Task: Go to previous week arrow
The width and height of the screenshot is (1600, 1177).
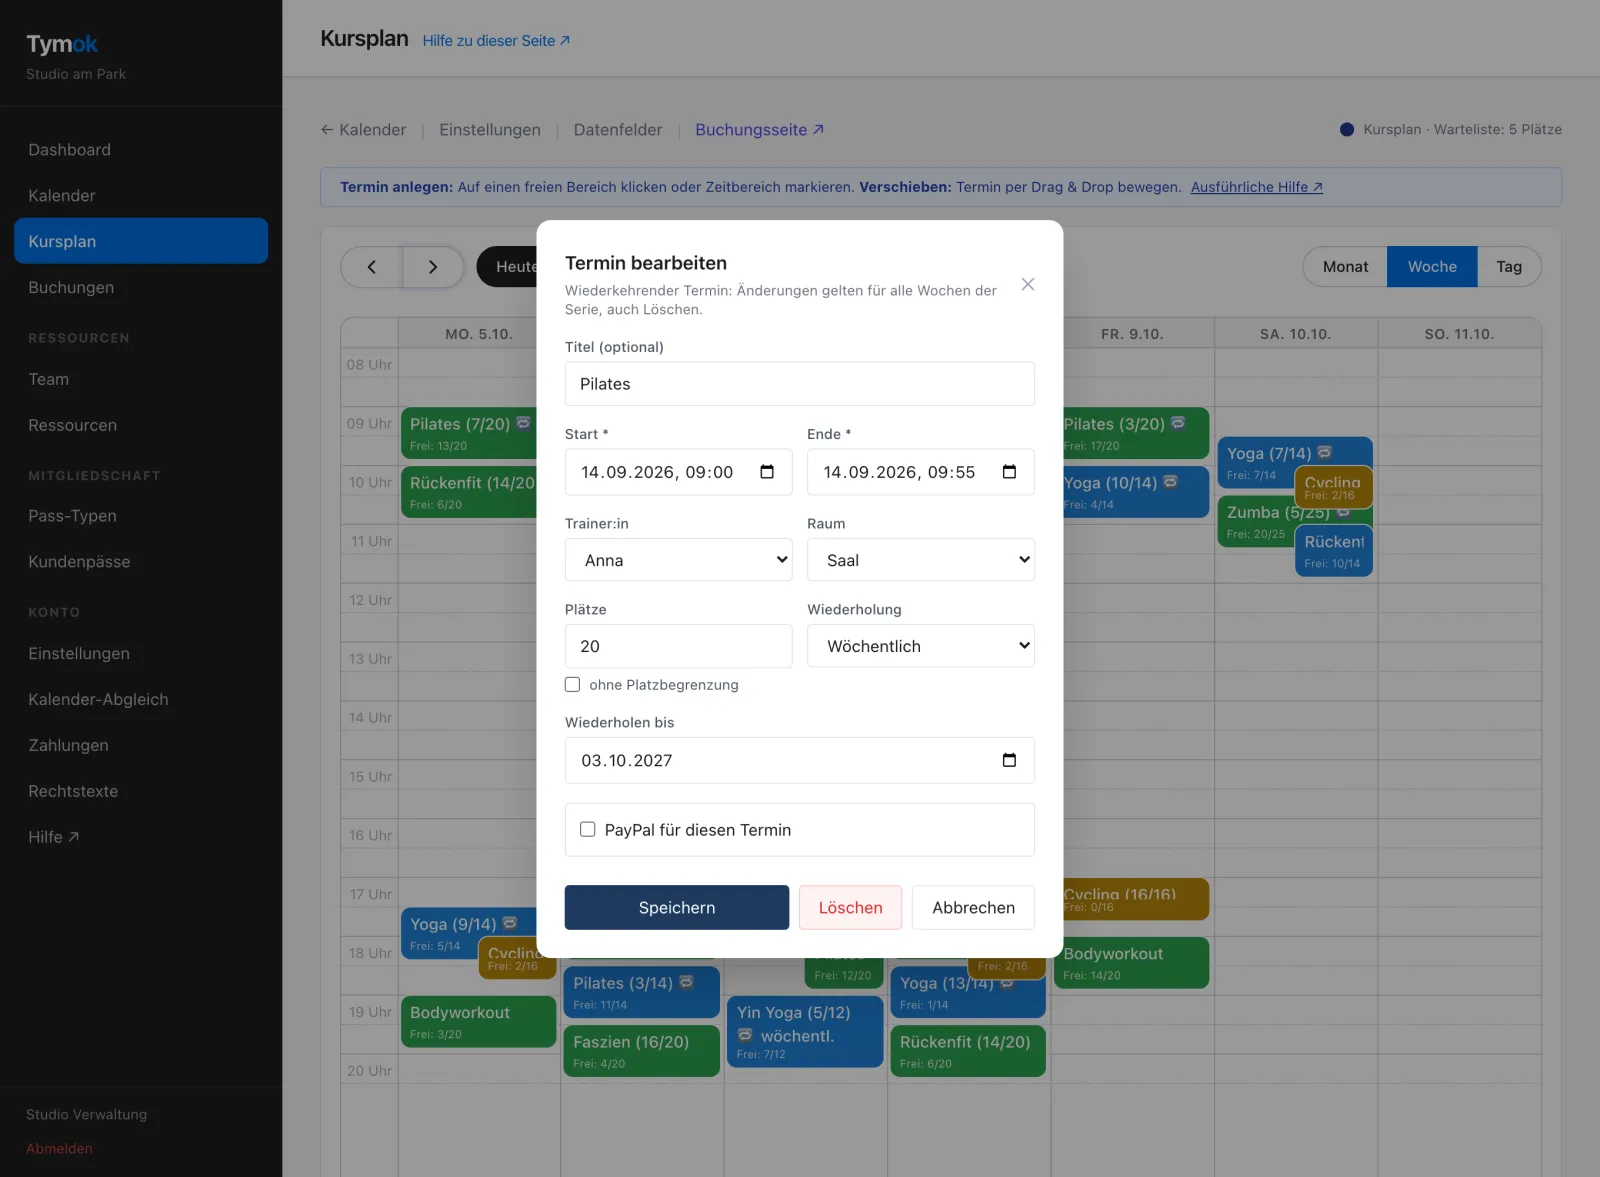Action: pyautogui.click(x=372, y=267)
